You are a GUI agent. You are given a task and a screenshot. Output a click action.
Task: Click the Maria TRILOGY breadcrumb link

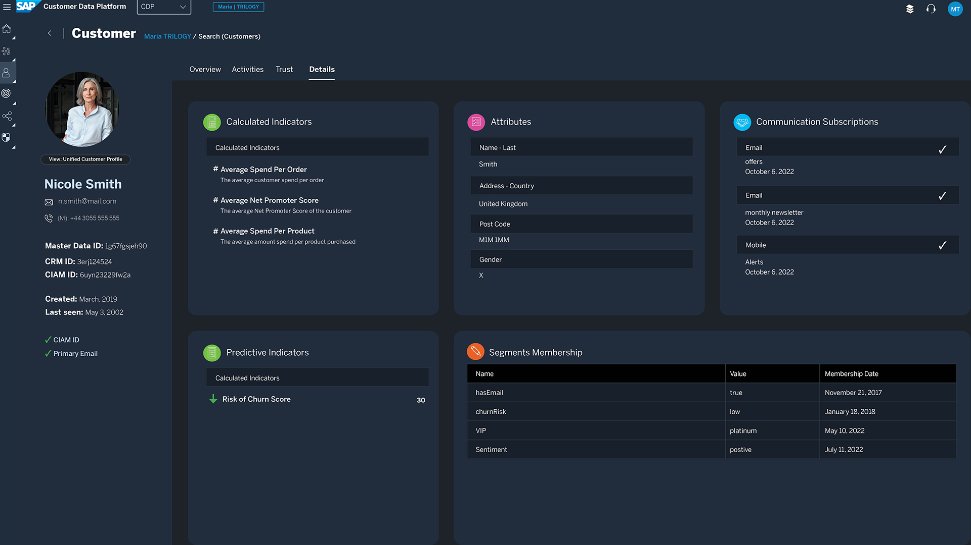tap(166, 37)
